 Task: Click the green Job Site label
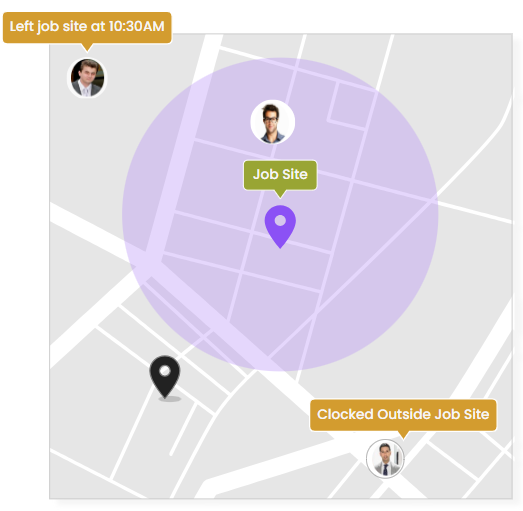pyautogui.click(x=280, y=175)
